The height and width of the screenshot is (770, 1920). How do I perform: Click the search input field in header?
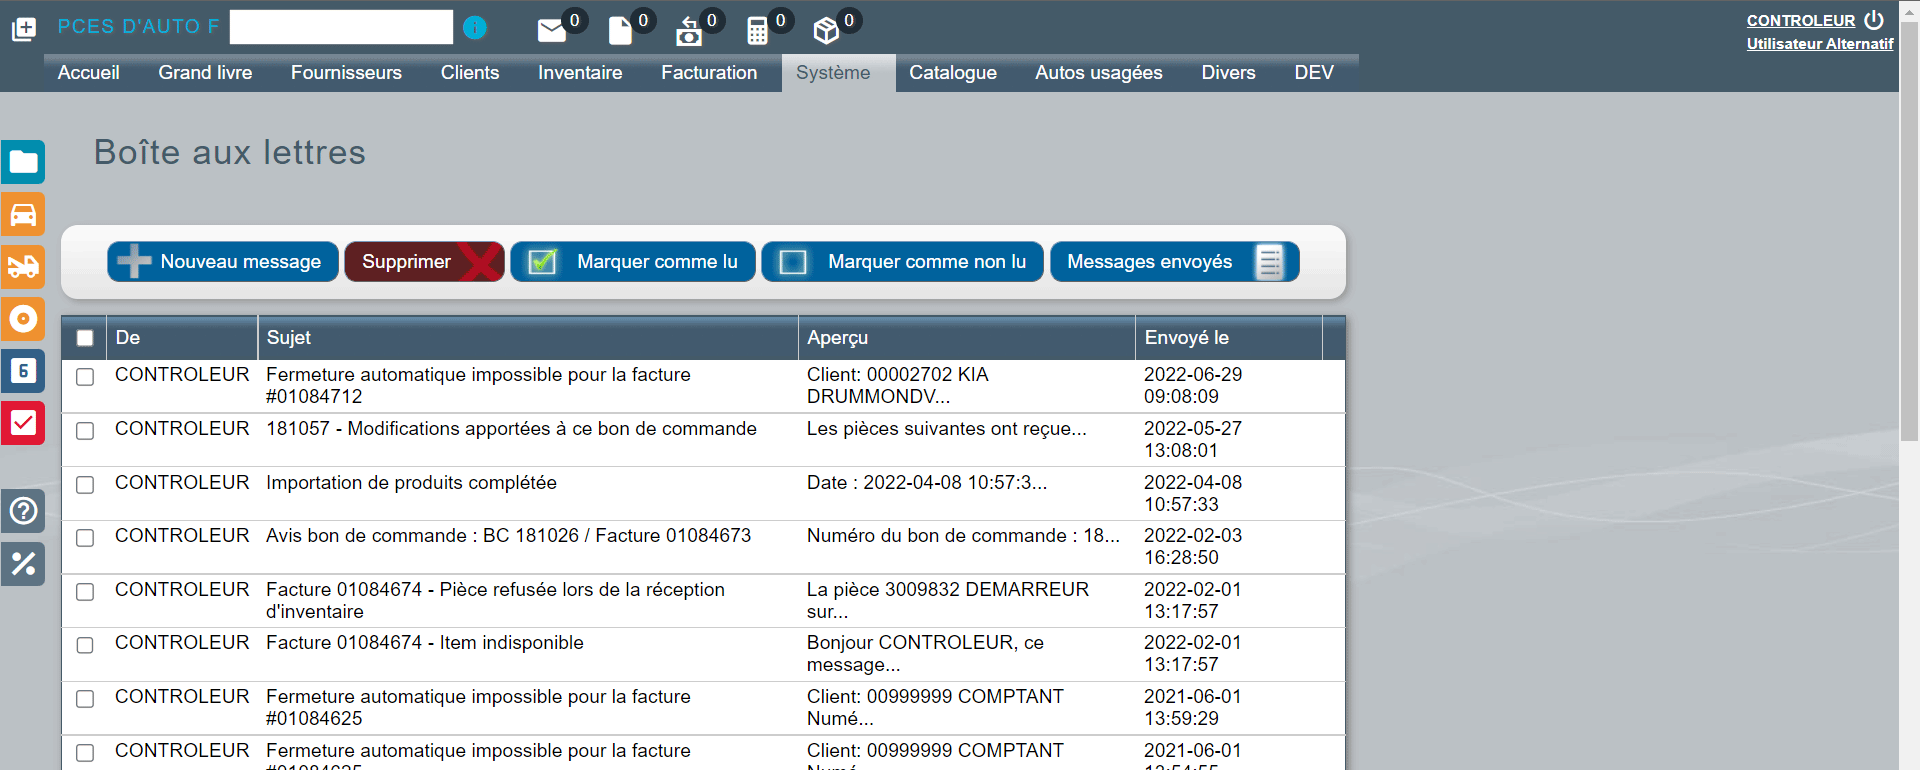click(341, 27)
